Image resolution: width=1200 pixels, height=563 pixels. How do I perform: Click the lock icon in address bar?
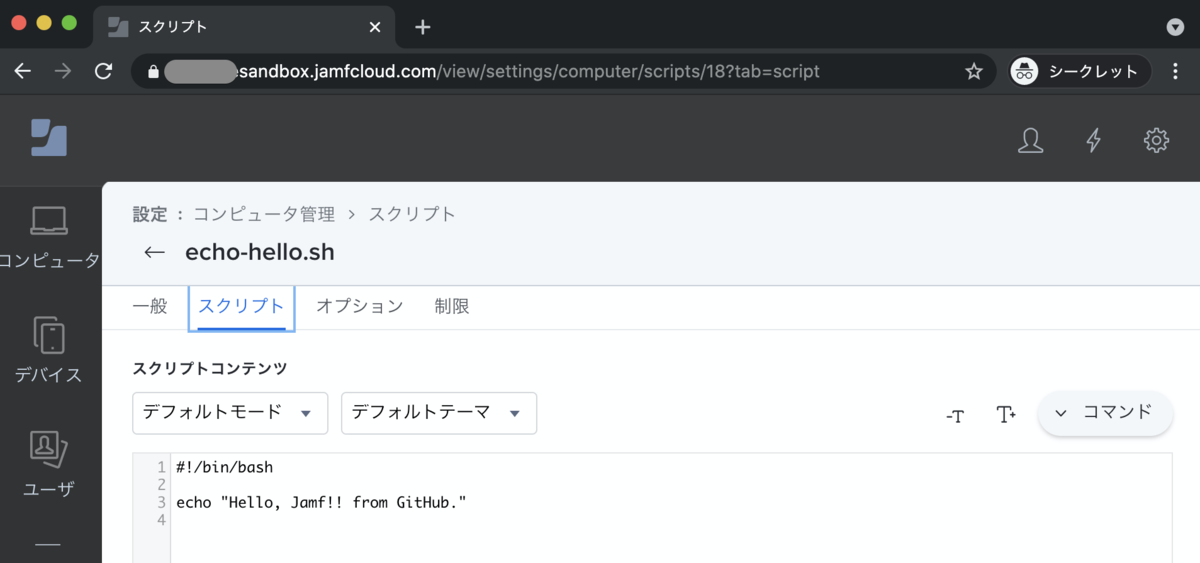tap(153, 71)
